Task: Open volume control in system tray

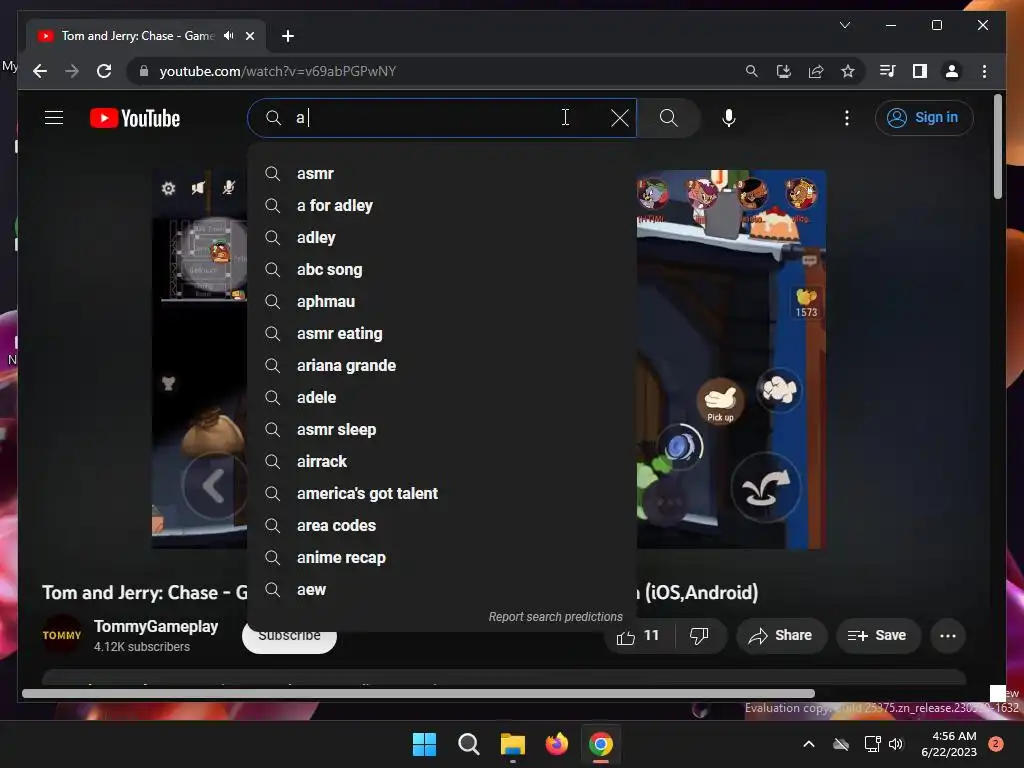Action: tap(896, 744)
